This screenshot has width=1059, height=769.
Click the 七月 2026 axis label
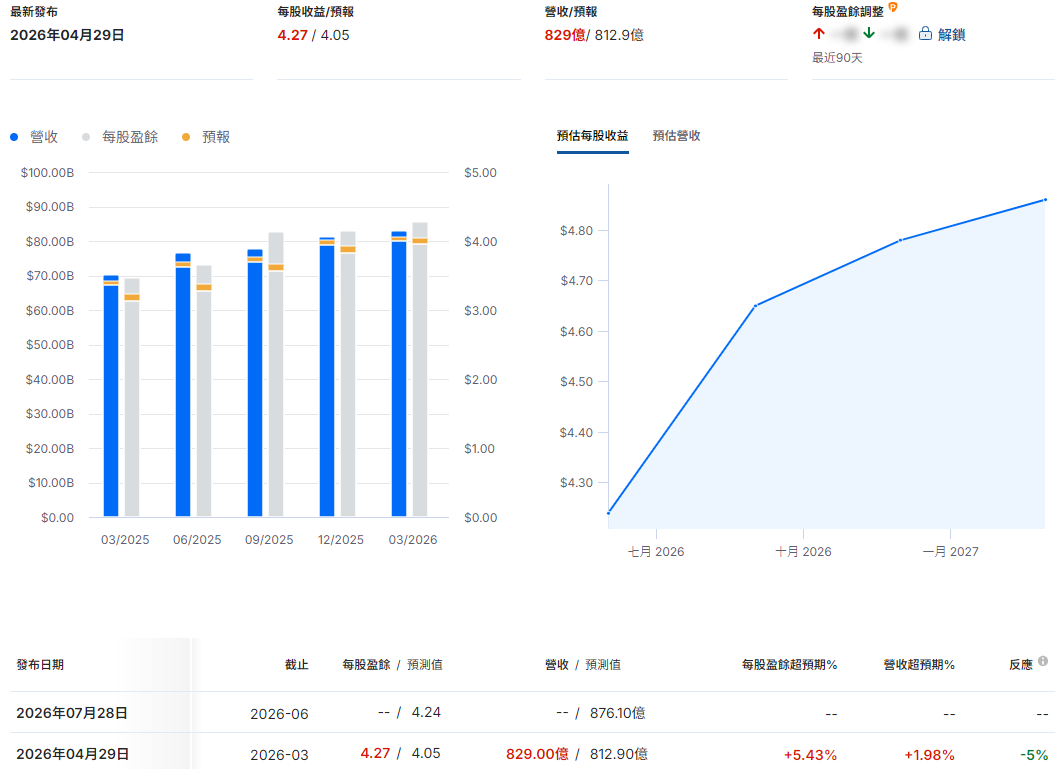[x=656, y=552]
